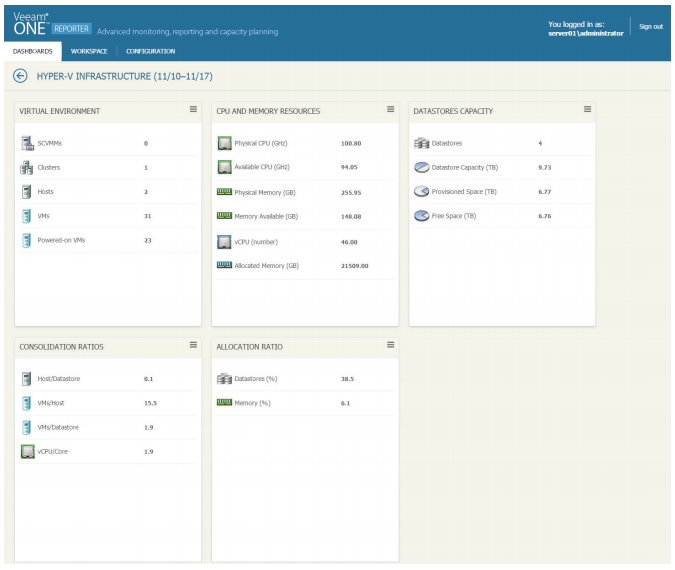Click the Powered-on VMs icon
The width and height of the screenshot is (675, 570).
tap(27, 240)
